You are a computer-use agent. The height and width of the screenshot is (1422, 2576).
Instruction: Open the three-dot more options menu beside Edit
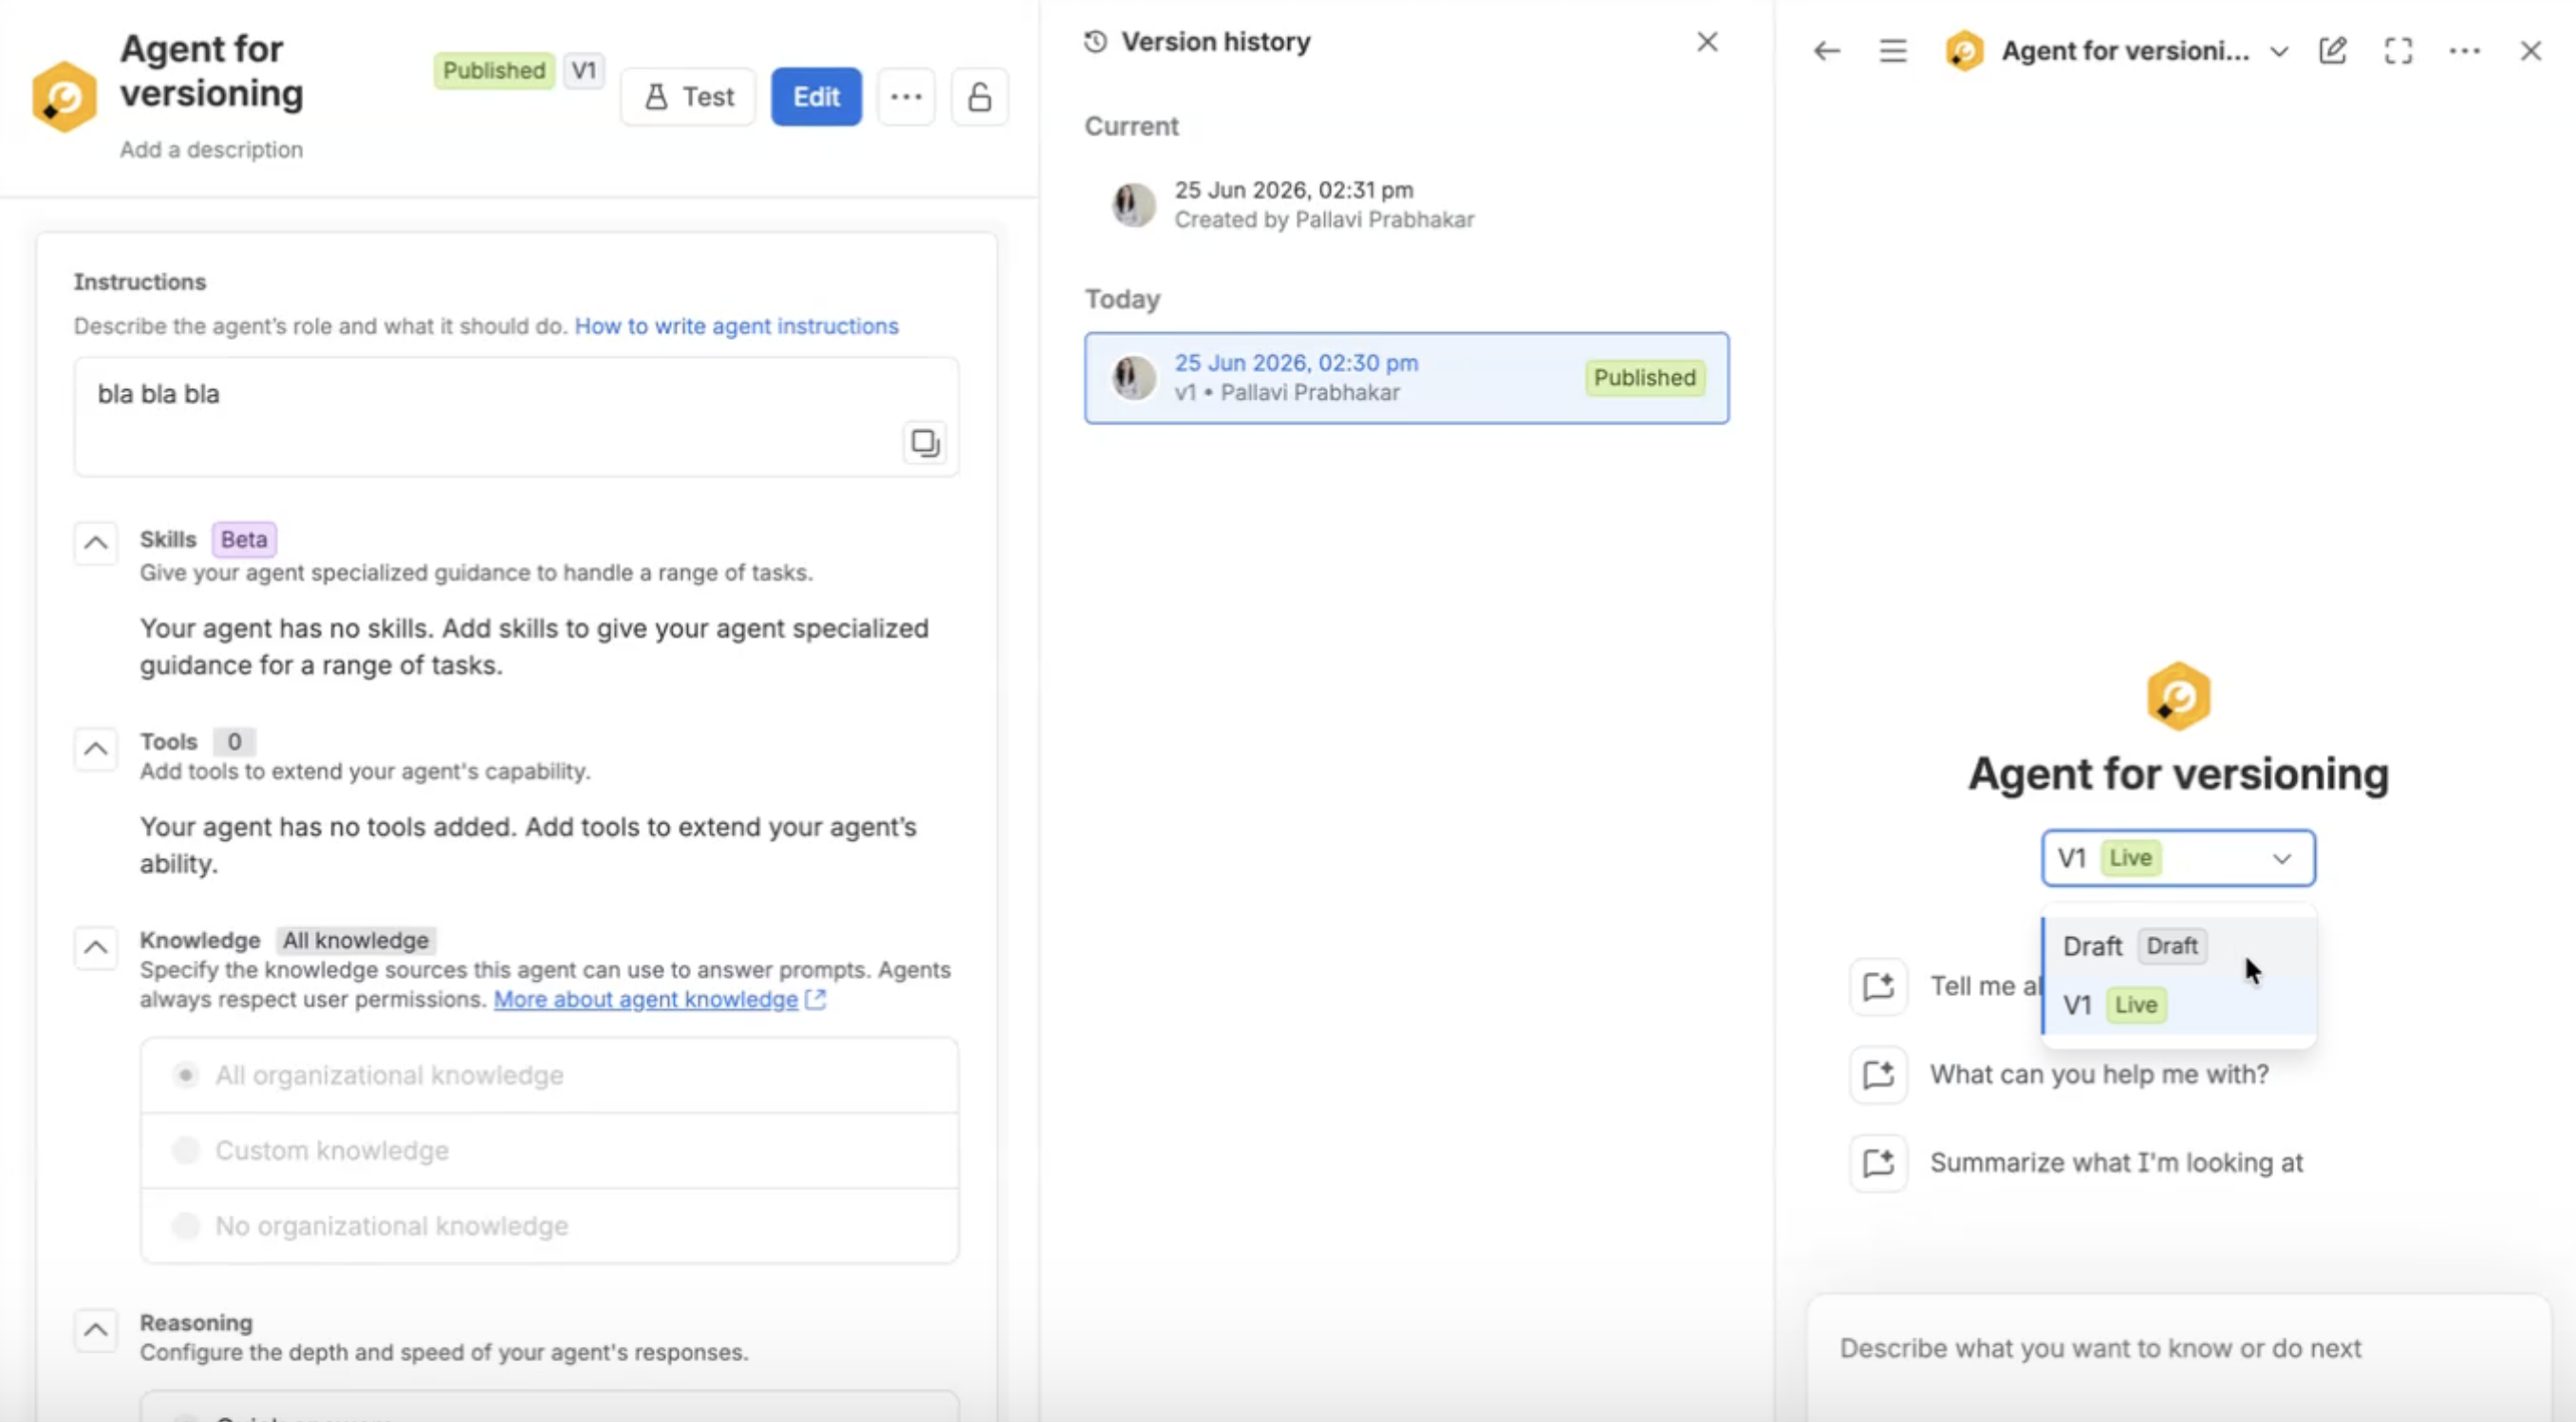tap(906, 97)
